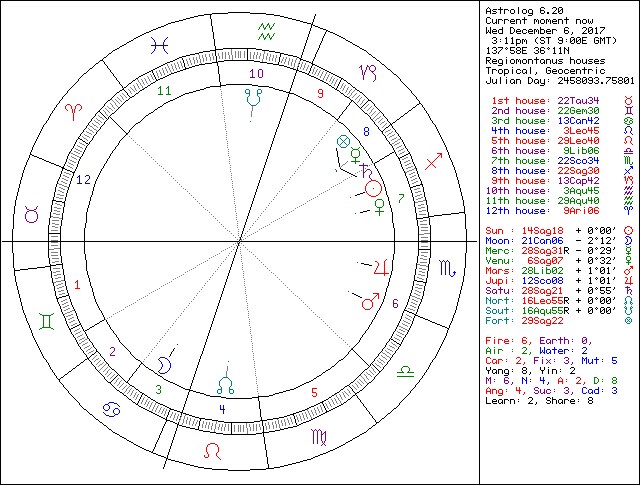The height and width of the screenshot is (485, 640).
Task: Click the Part of Fortune symbol in chart
Action: click(x=343, y=142)
